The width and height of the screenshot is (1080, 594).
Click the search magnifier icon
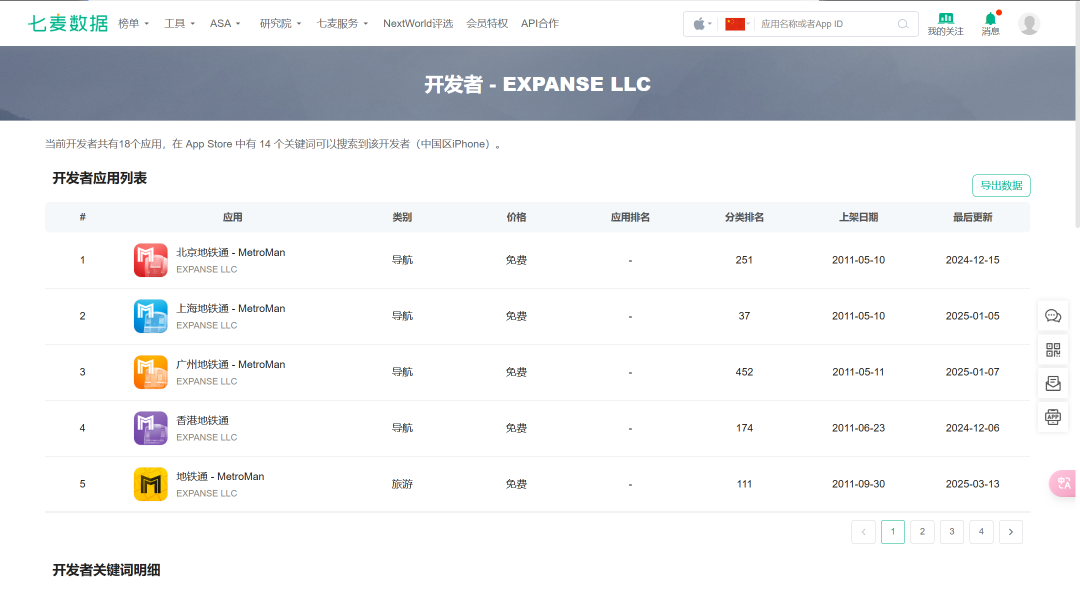903,24
